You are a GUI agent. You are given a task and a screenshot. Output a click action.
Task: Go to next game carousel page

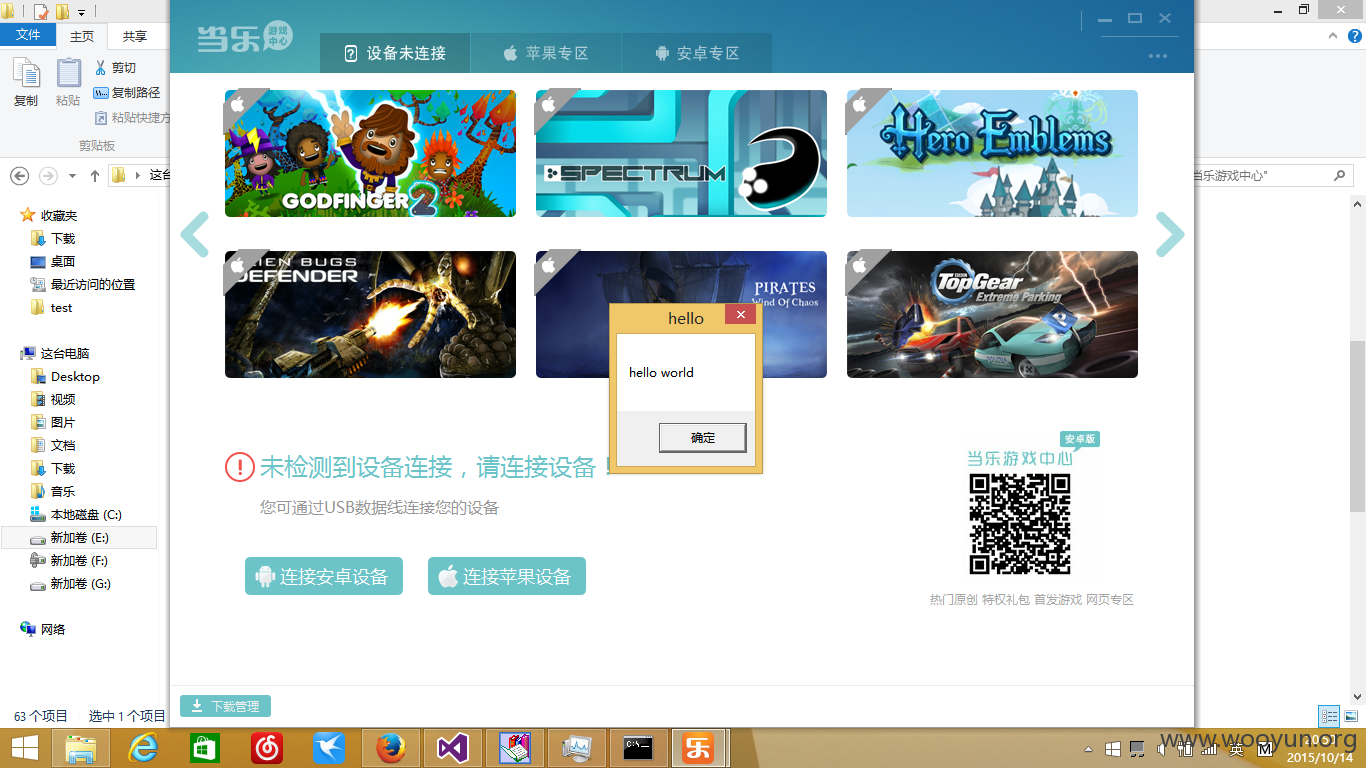[1169, 235]
